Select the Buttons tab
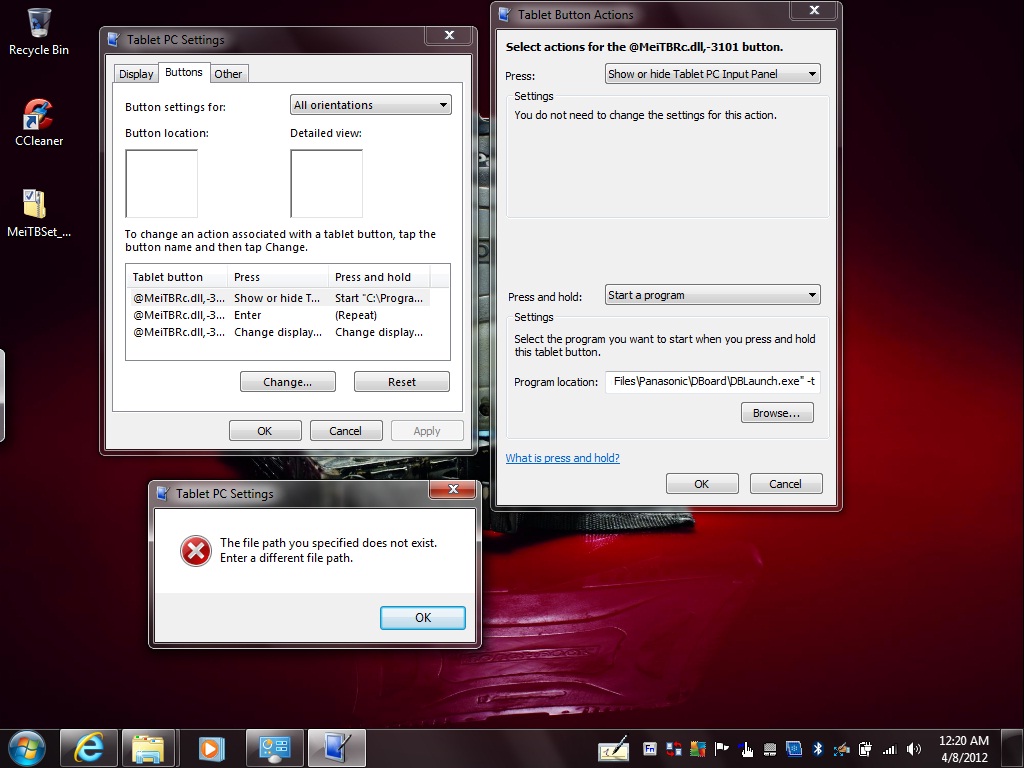 click(184, 72)
